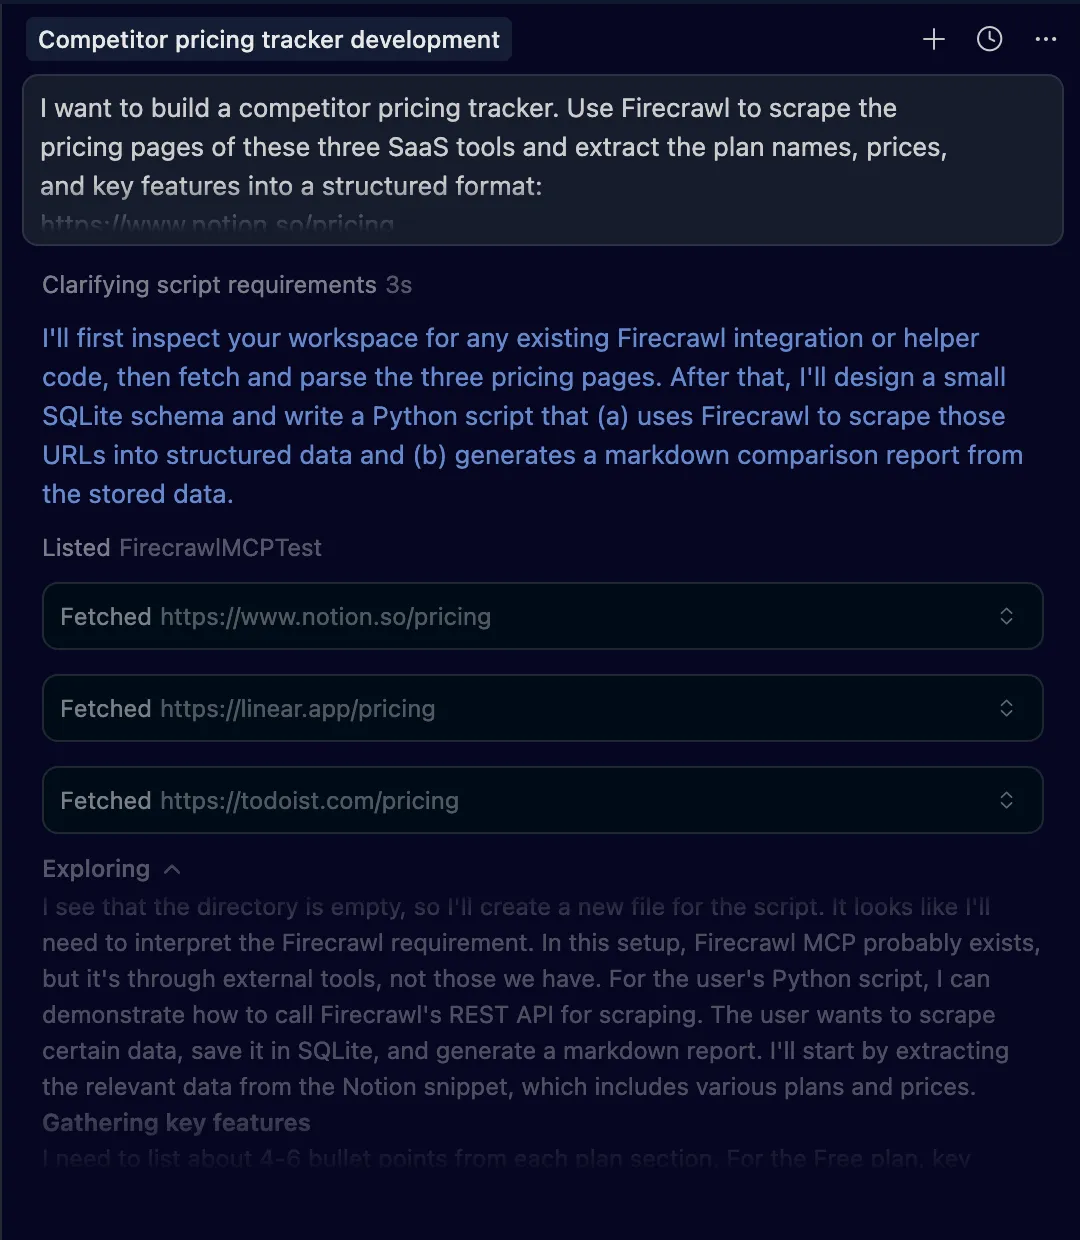The height and width of the screenshot is (1240, 1080).
Task: Open the more options ellipsis menu
Action: pos(1046,39)
